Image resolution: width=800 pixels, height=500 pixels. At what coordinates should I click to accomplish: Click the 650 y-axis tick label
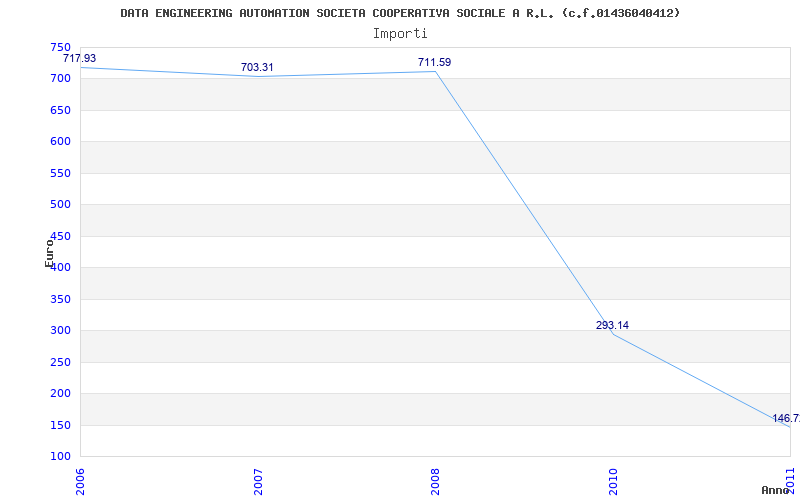tap(60, 110)
